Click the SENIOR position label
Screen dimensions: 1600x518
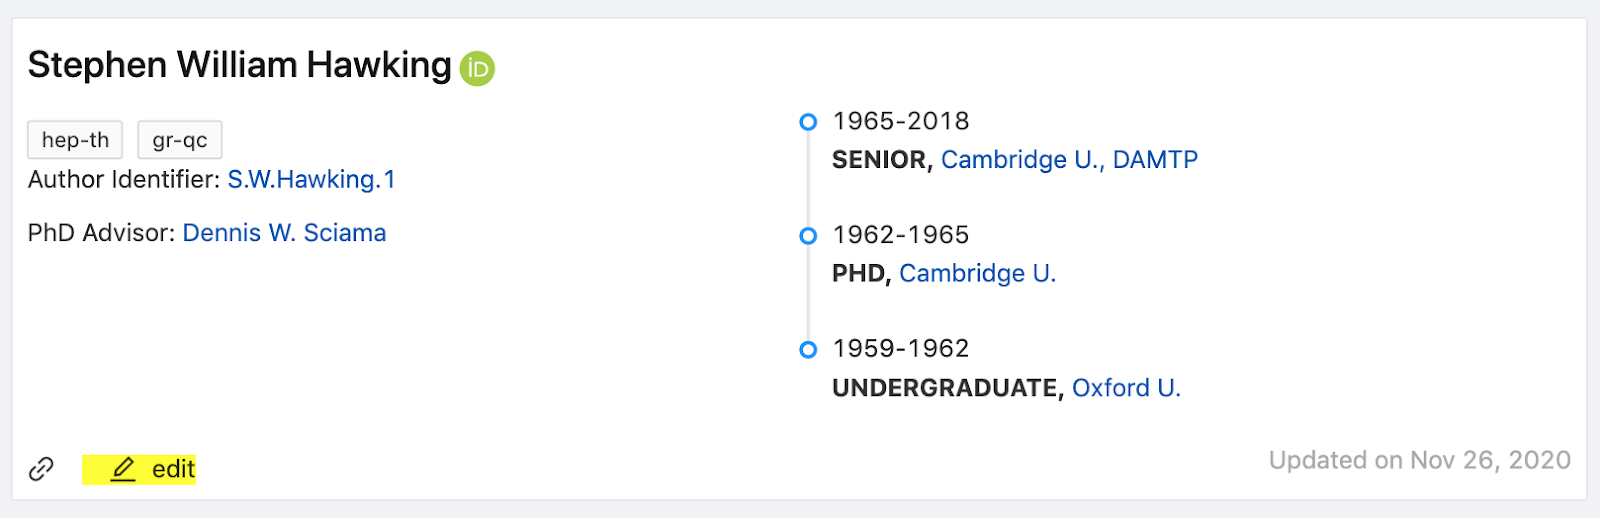(880, 160)
